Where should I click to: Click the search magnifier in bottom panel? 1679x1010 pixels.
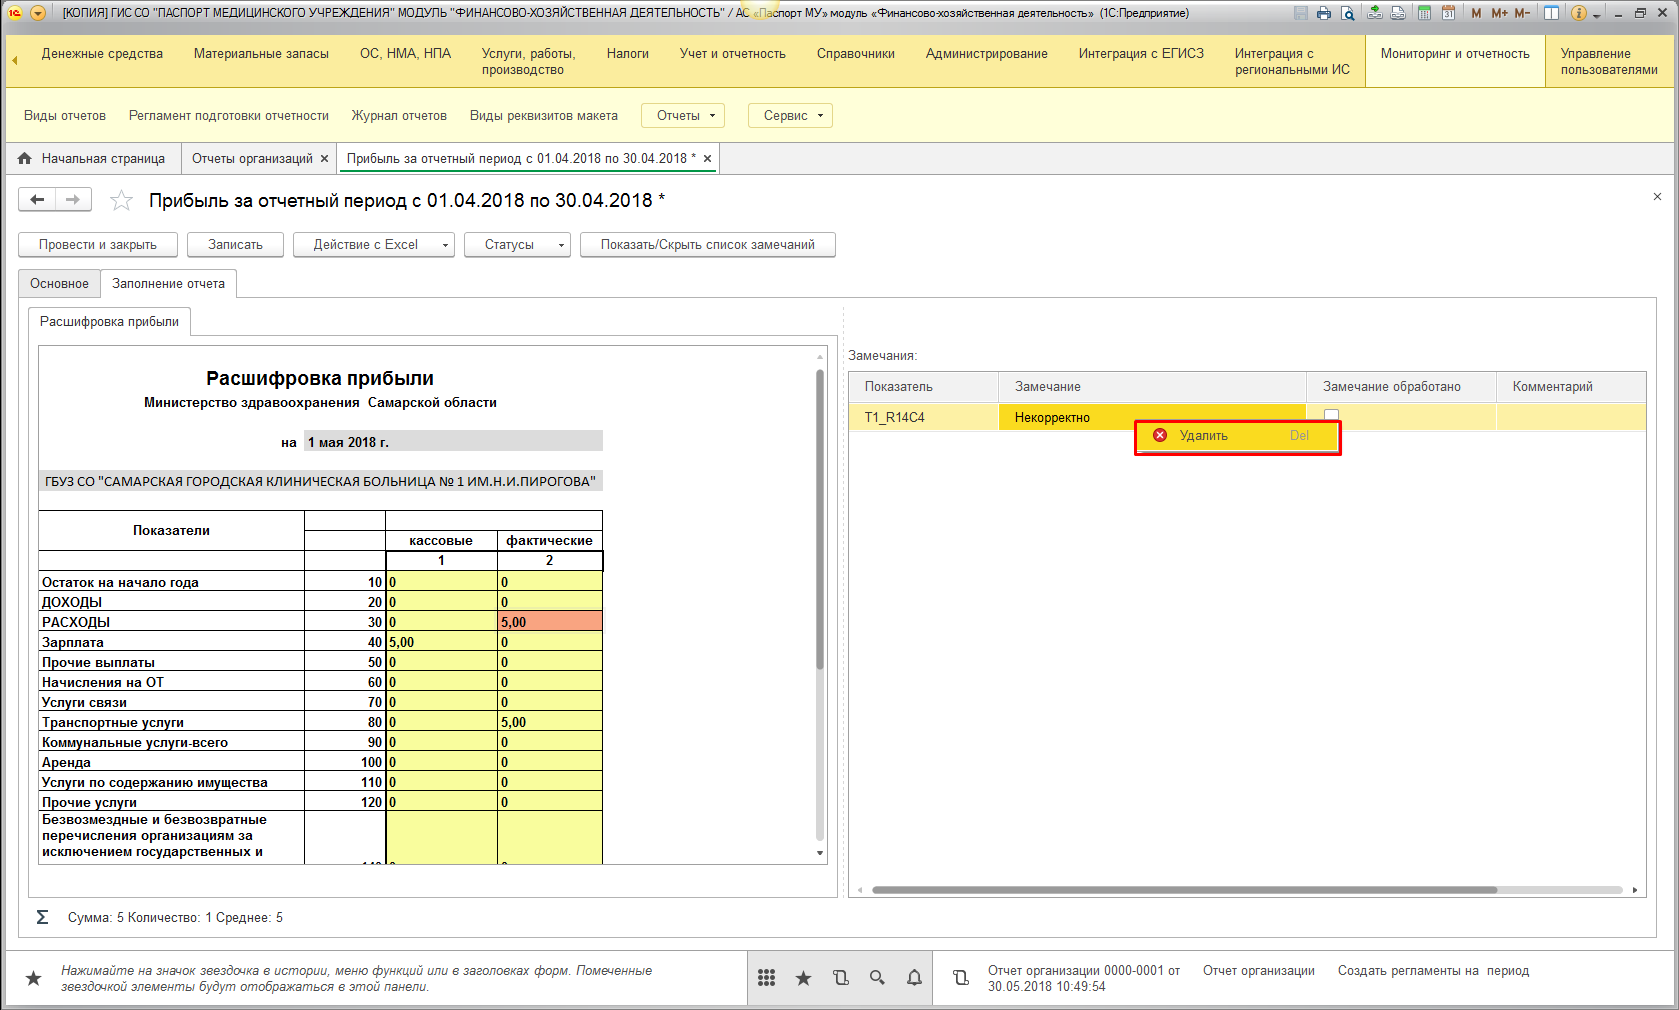[877, 978]
